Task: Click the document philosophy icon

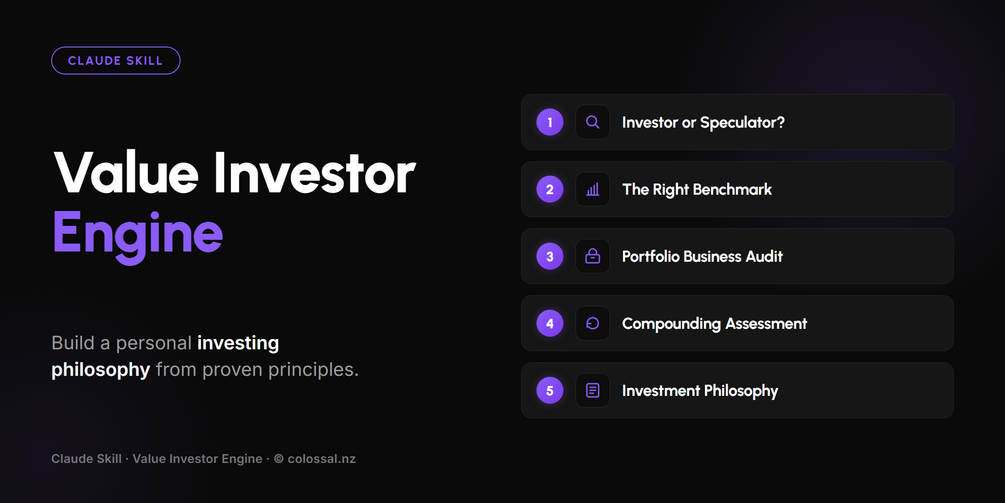Action: 592,390
